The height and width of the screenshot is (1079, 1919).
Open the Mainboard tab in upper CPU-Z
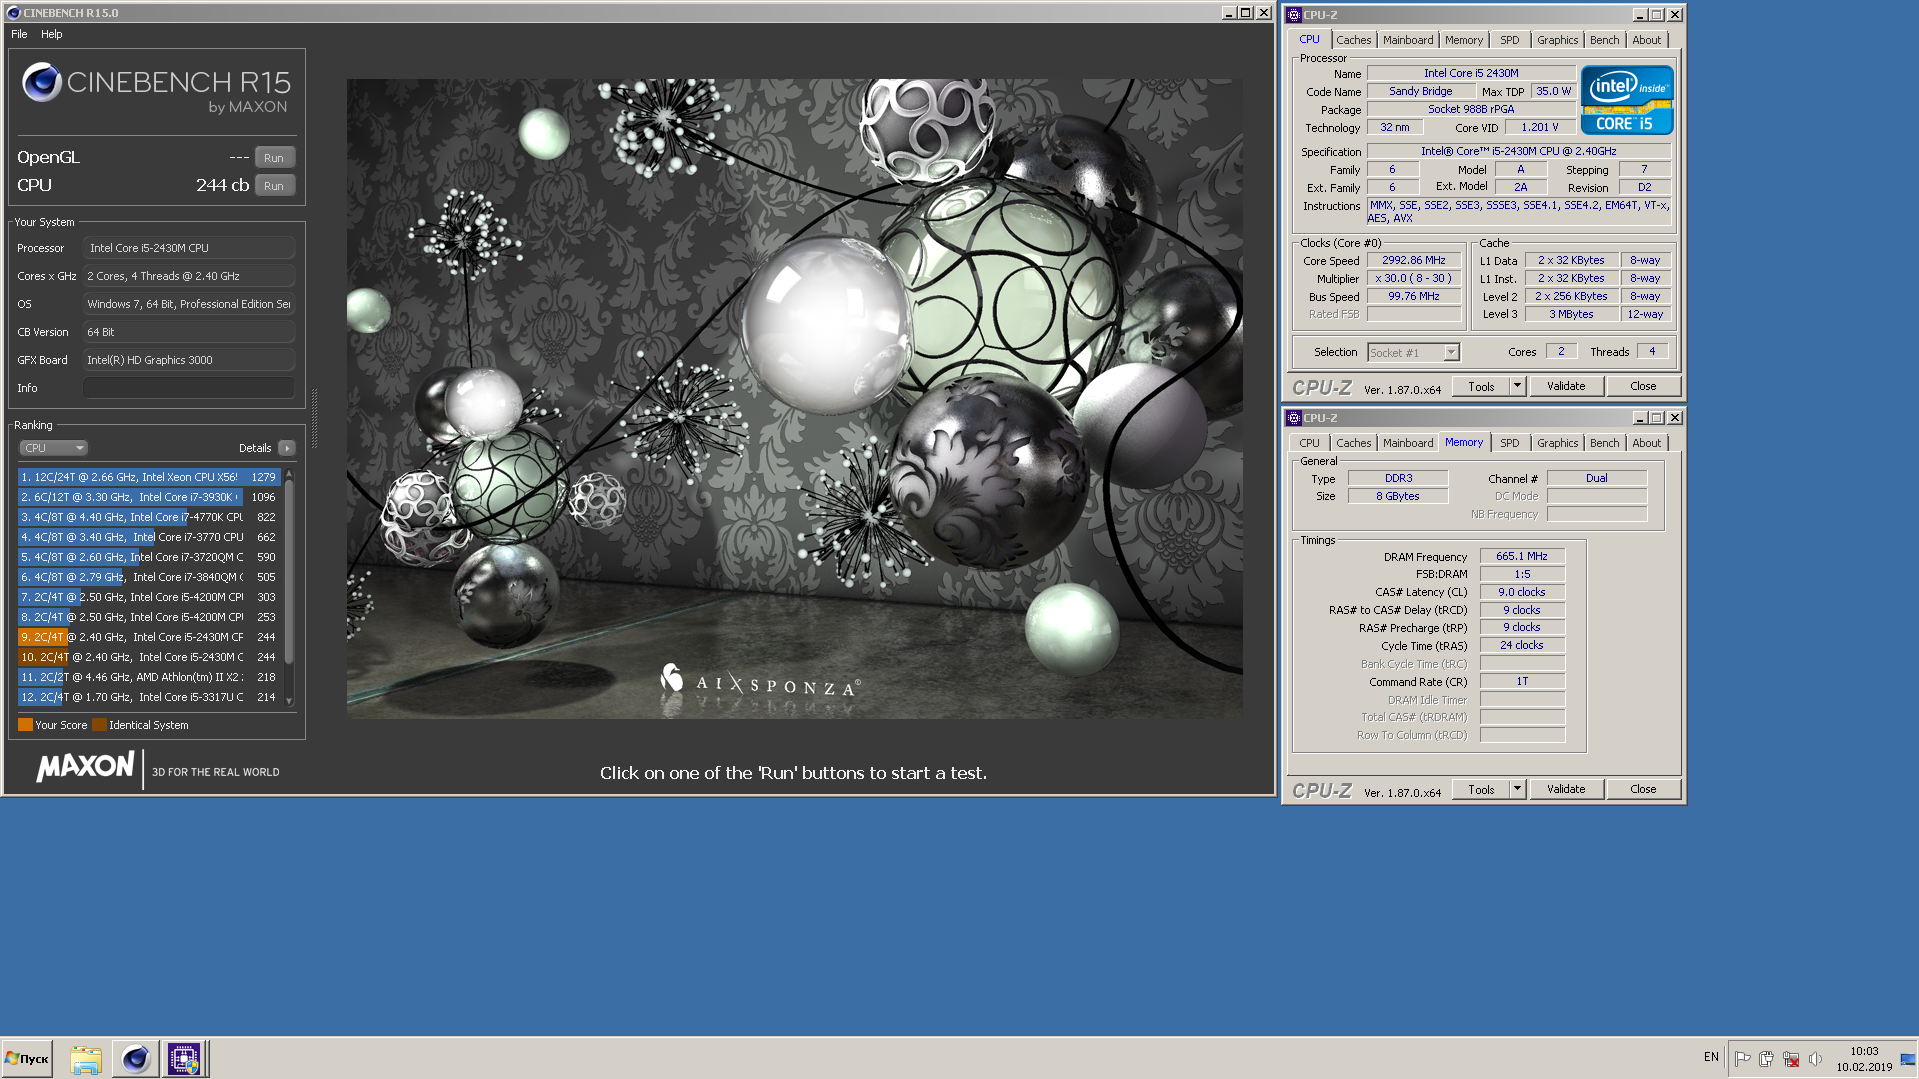point(1407,40)
